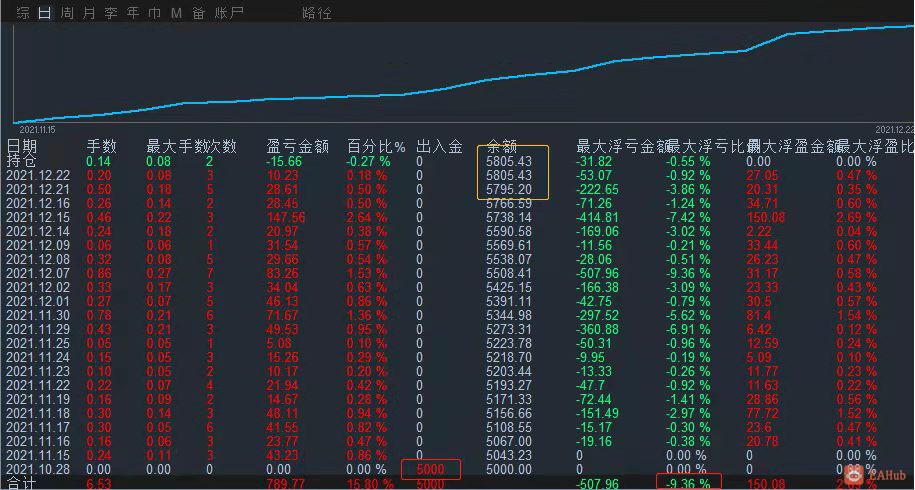This screenshot has height=490, width=915.
Task: Open the 周 weekly tab
Action: pyautogui.click(x=67, y=13)
